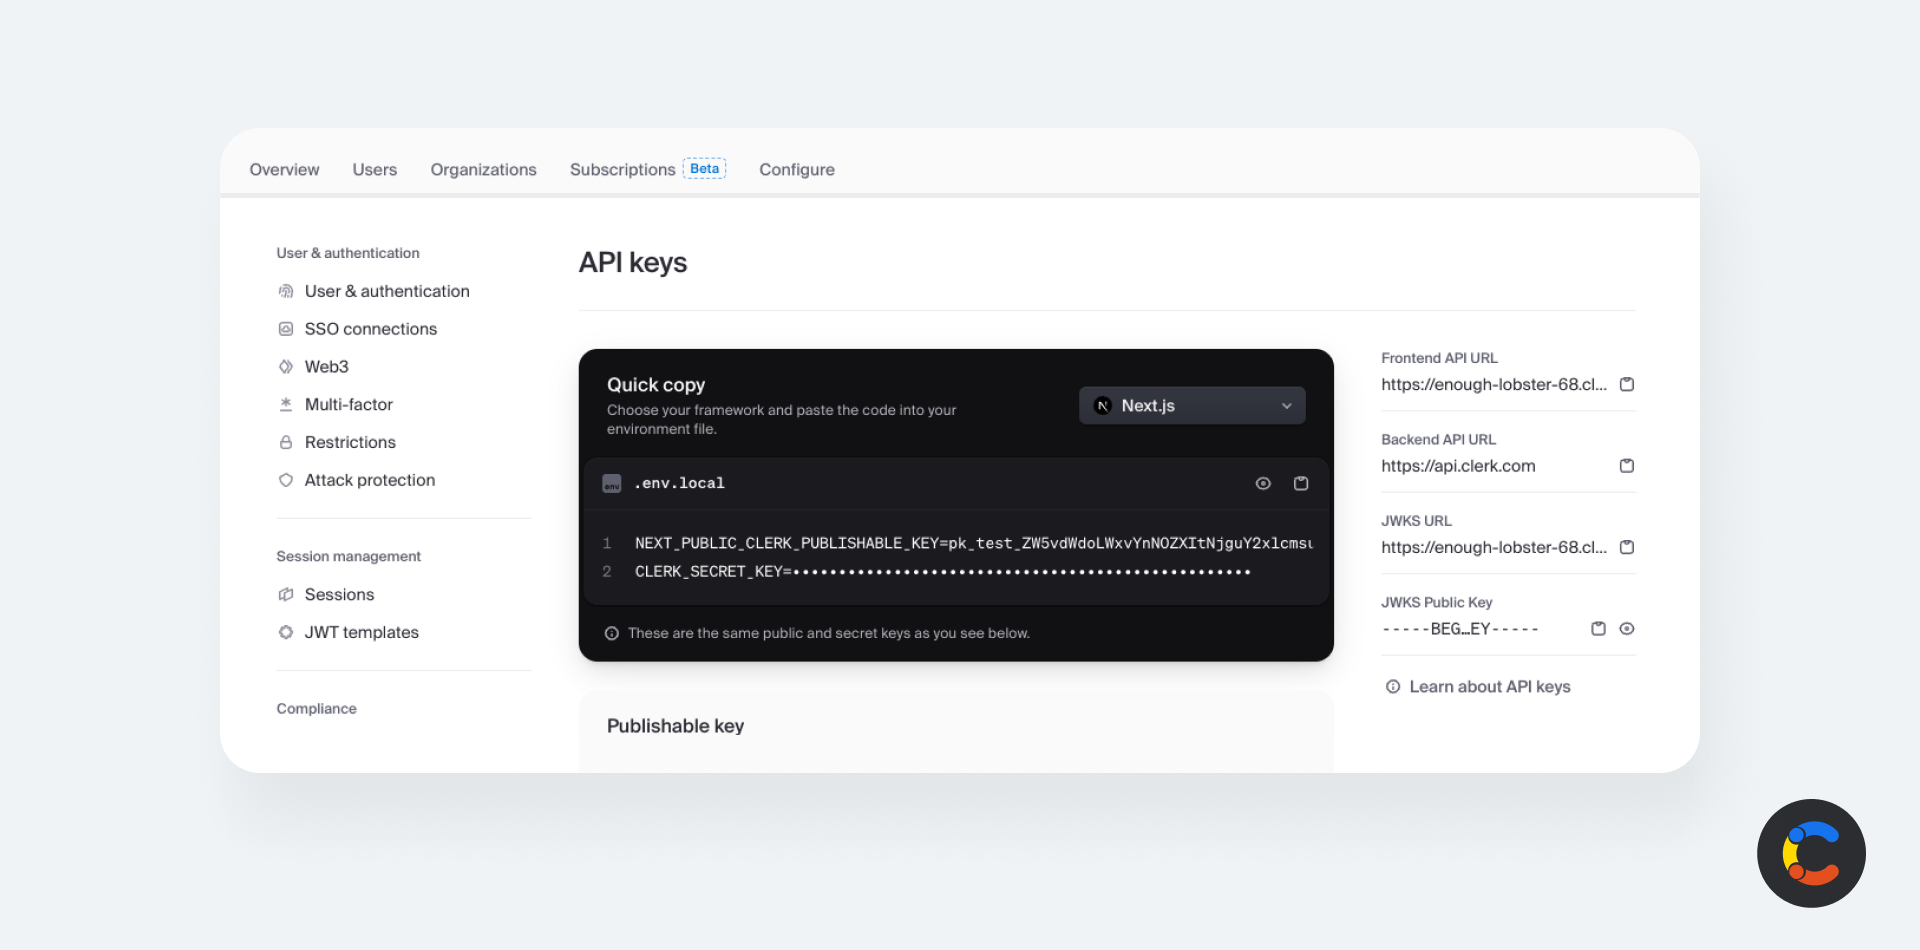Go to the Subscriptions Beta tab

[646, 170]
